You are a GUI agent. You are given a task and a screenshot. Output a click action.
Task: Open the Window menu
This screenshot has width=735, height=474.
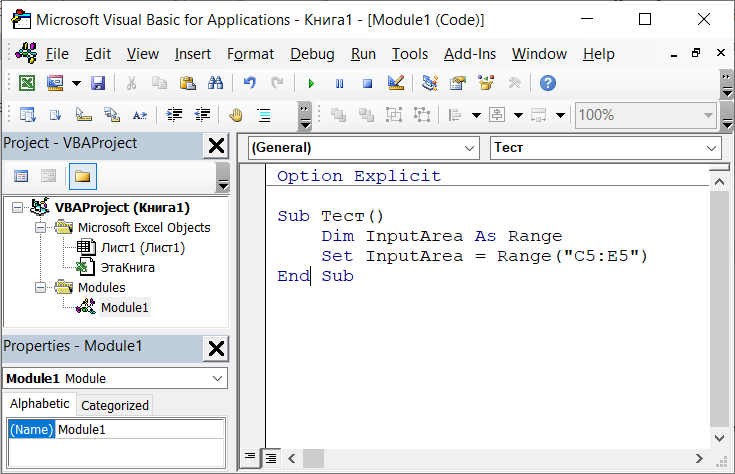pos(539,54)
